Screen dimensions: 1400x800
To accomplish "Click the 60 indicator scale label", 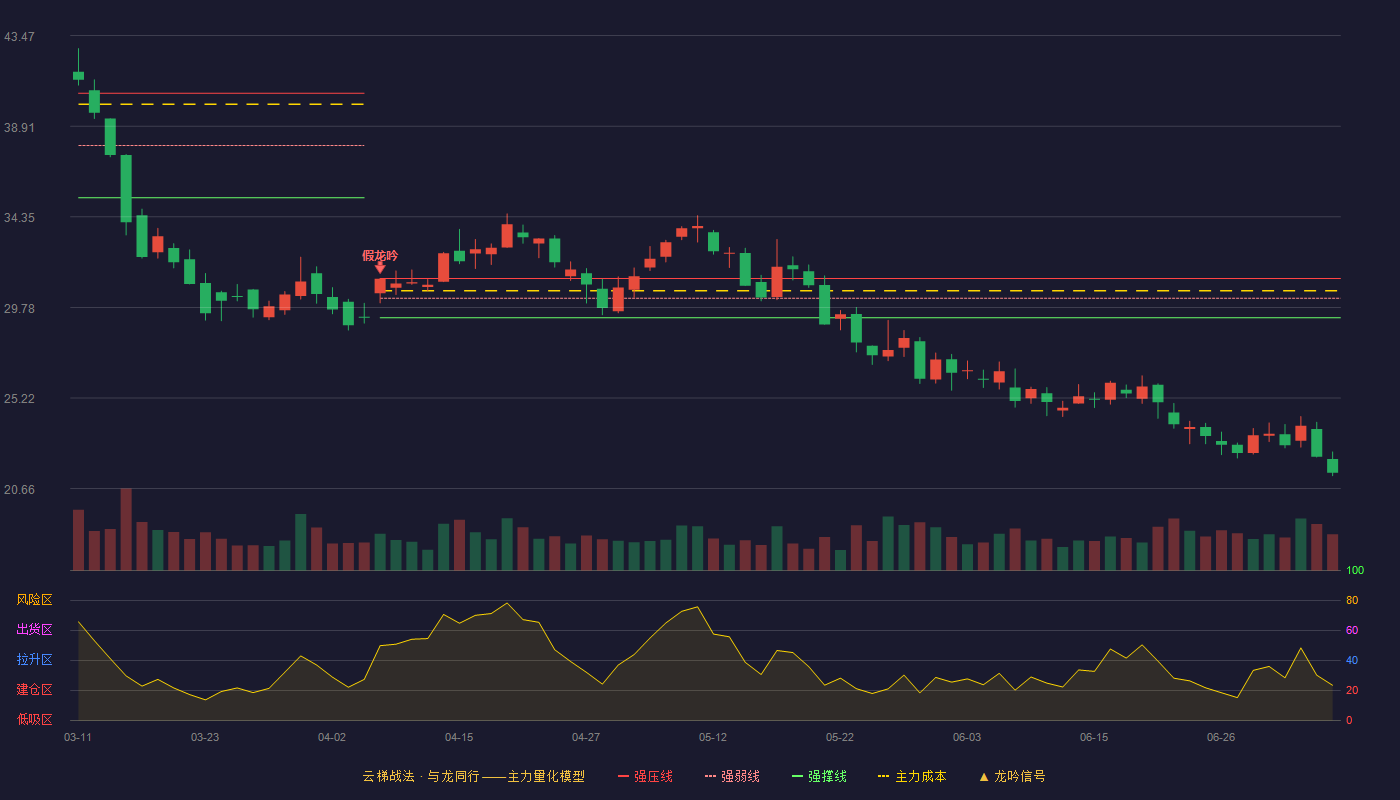I will click(x=1352, y=631).
